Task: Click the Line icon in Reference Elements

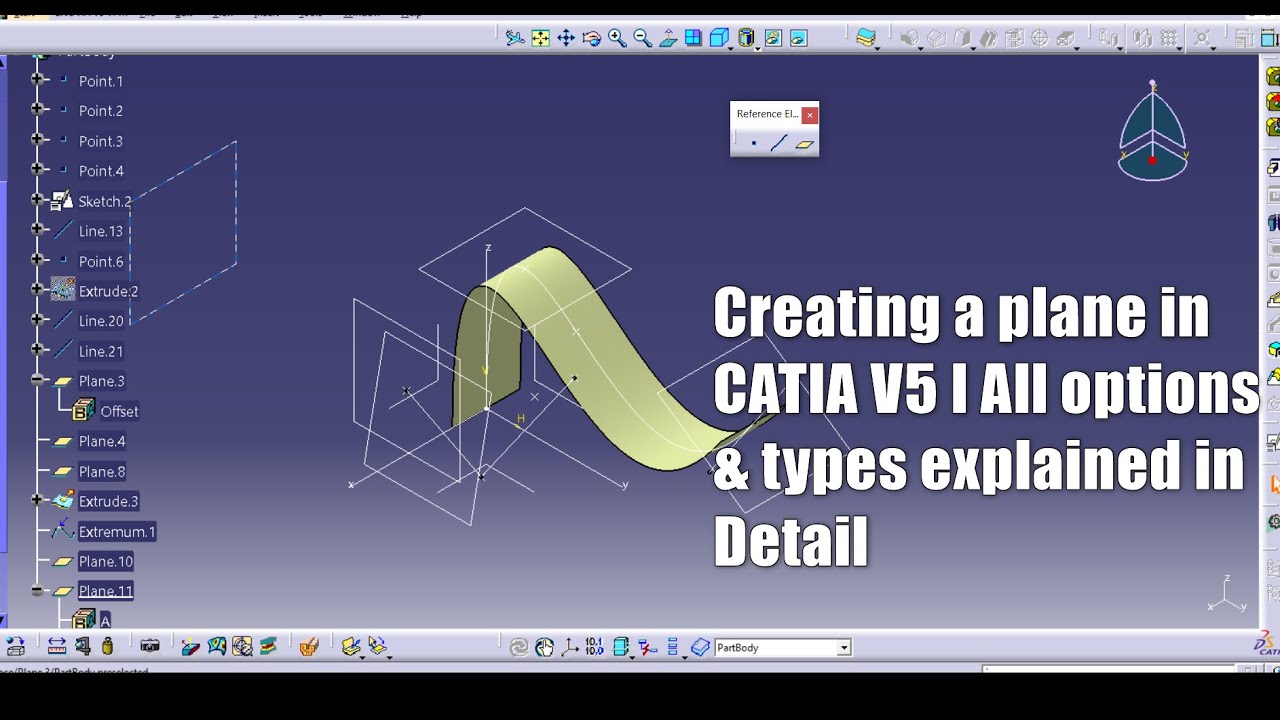Action: tap(779, 143)
